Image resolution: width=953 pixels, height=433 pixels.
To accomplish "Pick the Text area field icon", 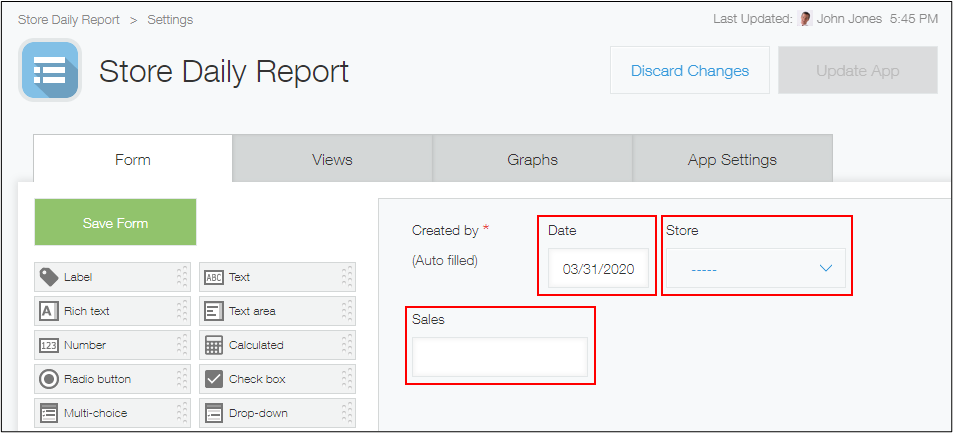I will [x=213, y=311].
